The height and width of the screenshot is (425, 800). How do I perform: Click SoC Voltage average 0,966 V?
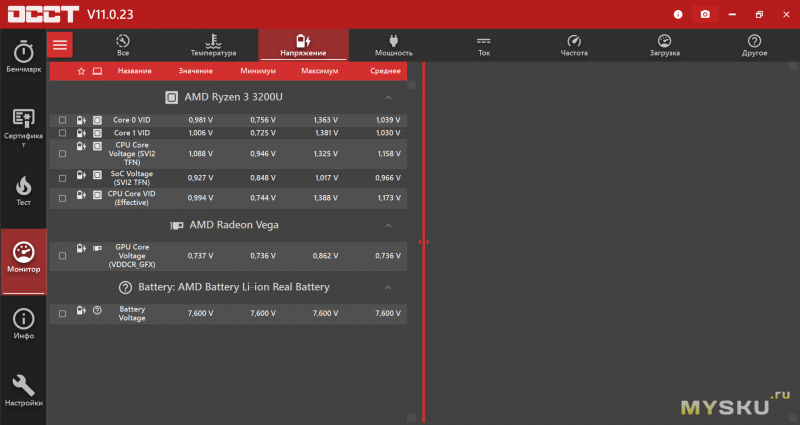coord(388,178)
